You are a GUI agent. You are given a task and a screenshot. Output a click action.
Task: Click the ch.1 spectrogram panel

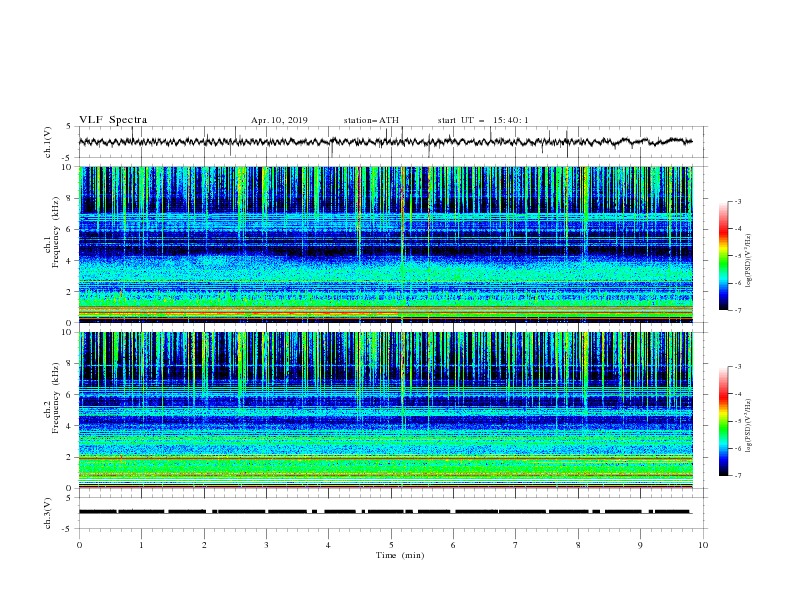pyautogui.click(x=386, y=244)
